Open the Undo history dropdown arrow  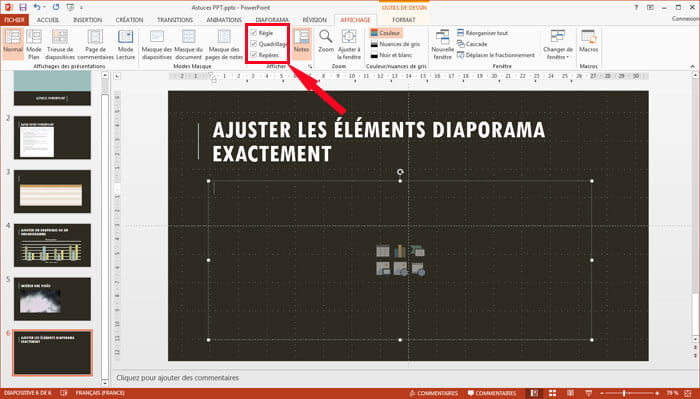pyautogui.click(x=45, y=8)
